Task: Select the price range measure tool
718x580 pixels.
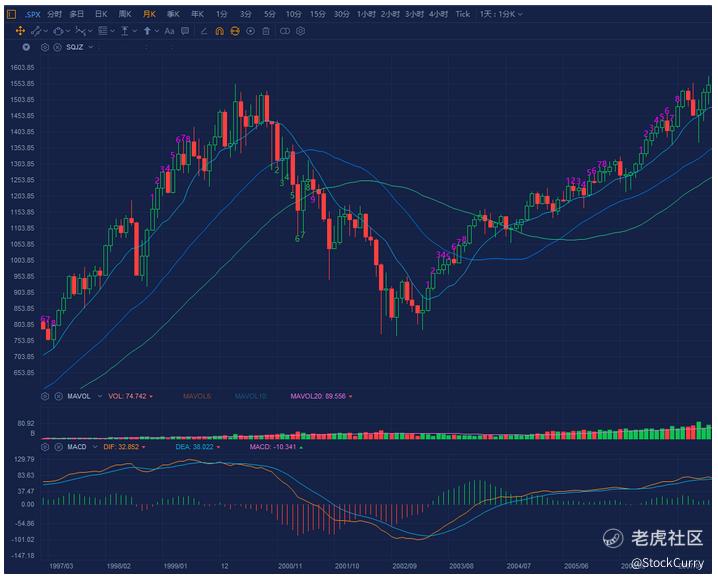Action: 125,31
